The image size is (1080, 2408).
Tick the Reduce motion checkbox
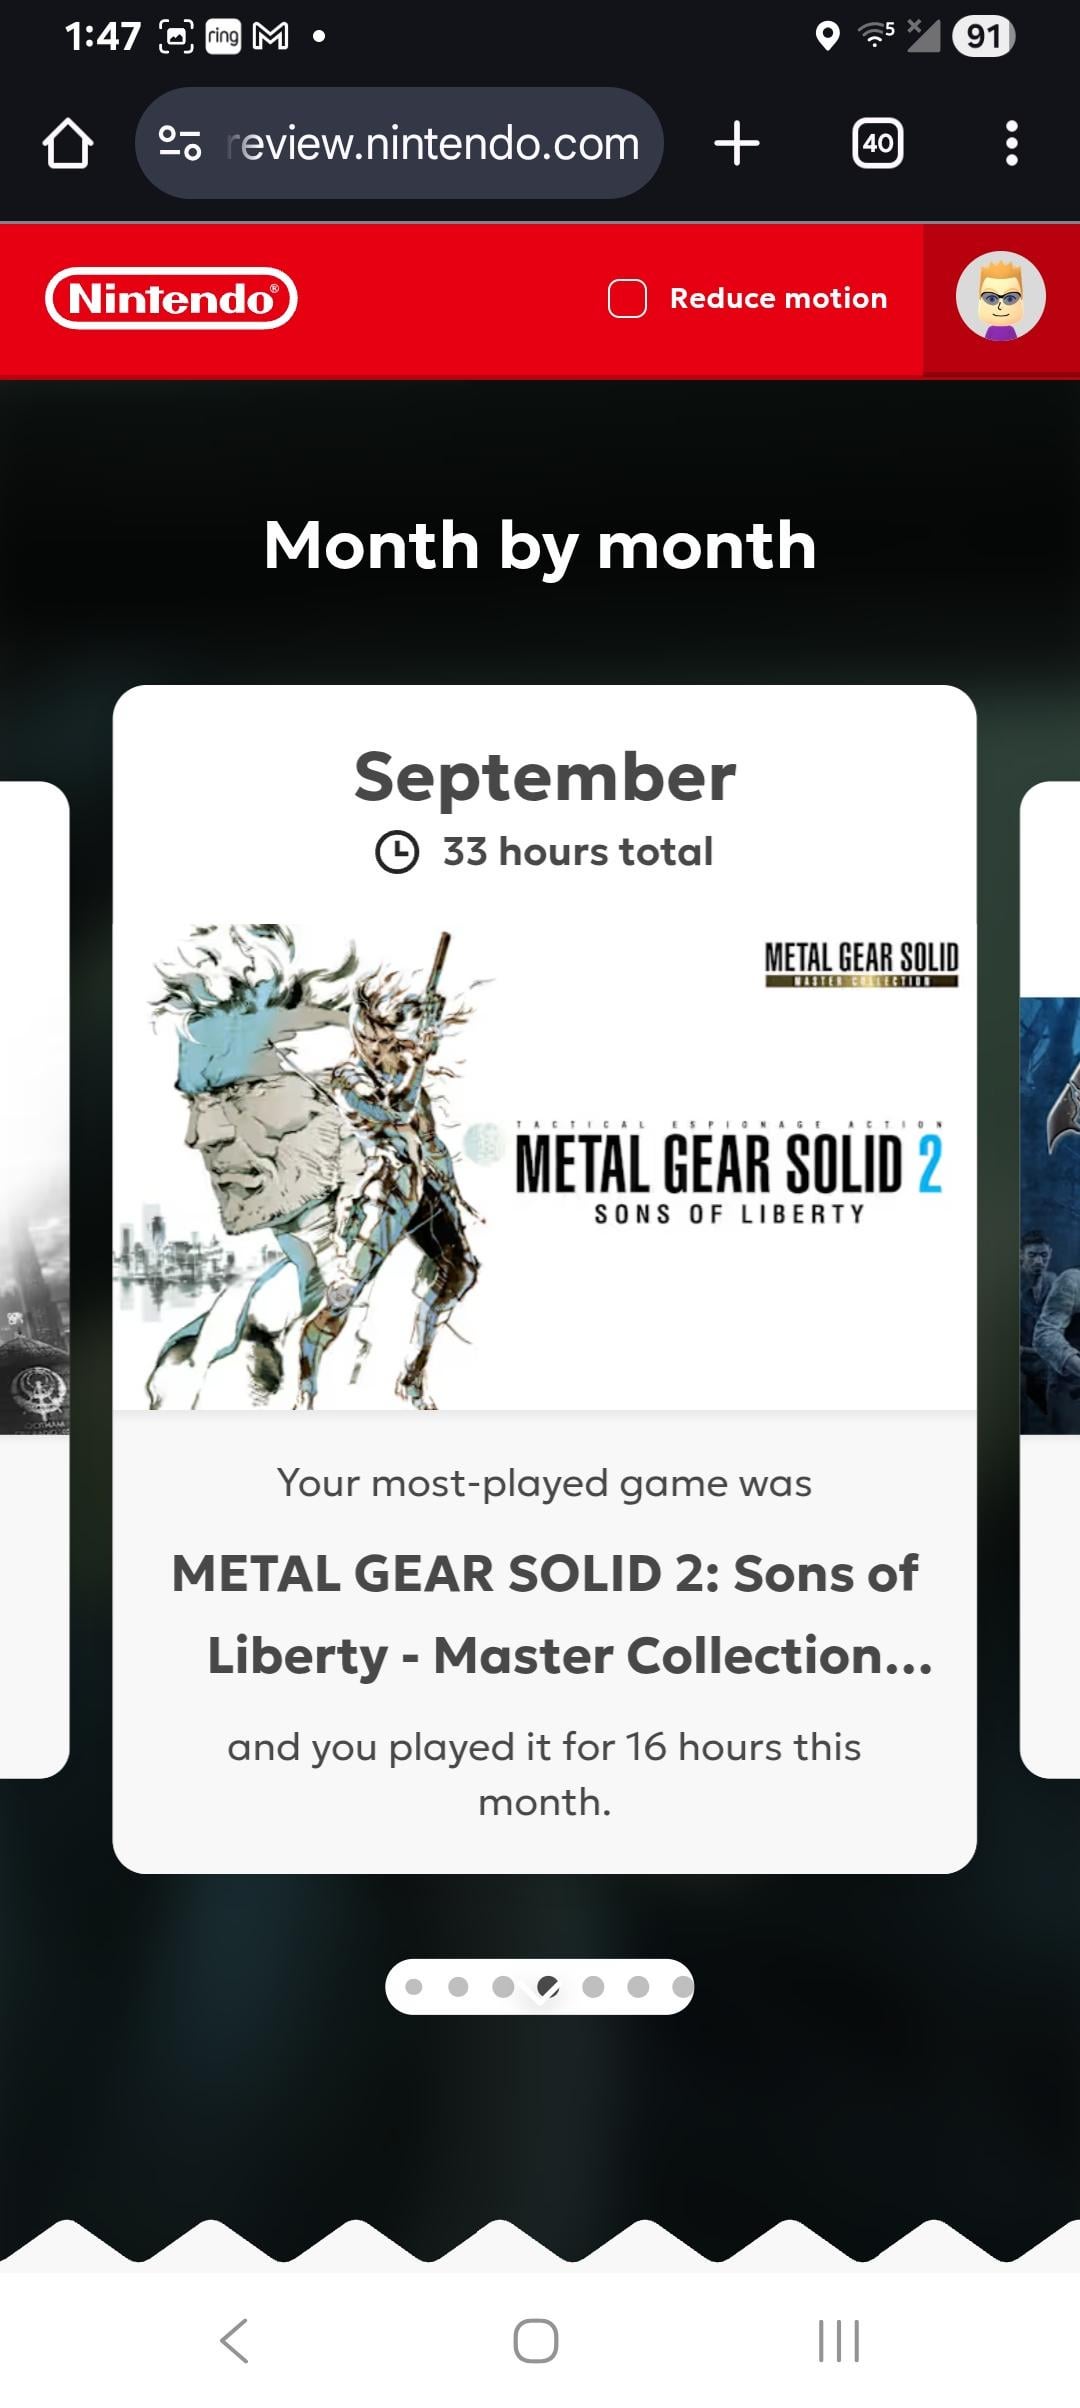tap(627, 298)
